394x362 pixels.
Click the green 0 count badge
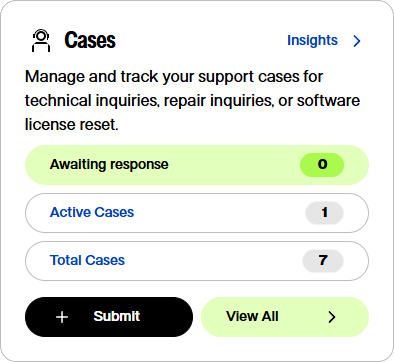pos(322,165)
